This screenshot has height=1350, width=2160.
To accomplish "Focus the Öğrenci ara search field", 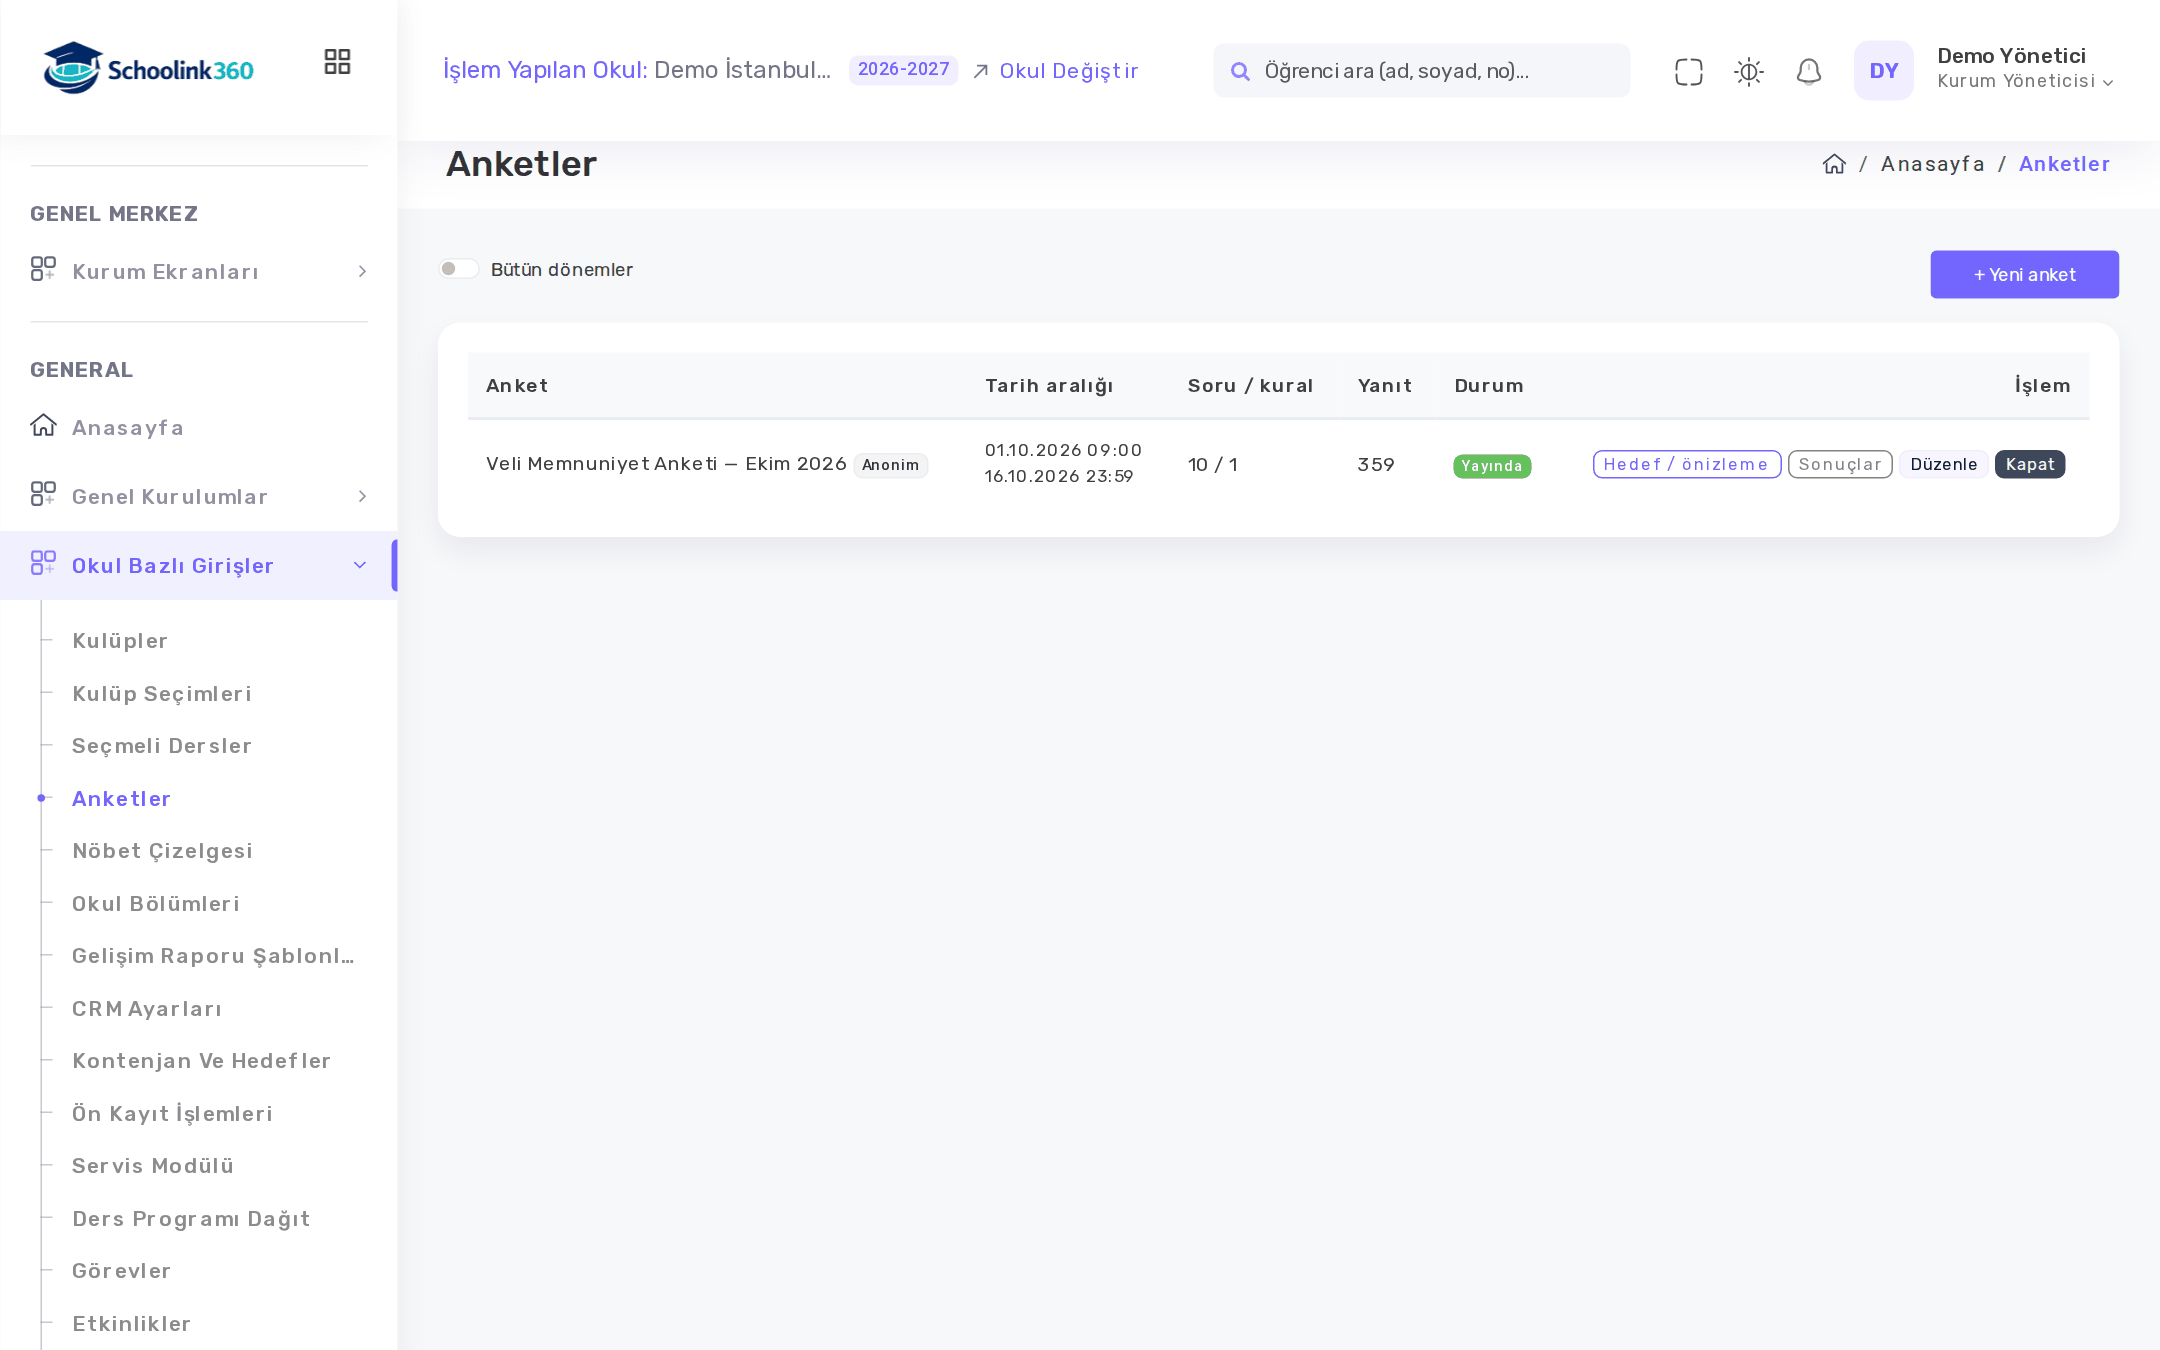I will coord(1421,70).
